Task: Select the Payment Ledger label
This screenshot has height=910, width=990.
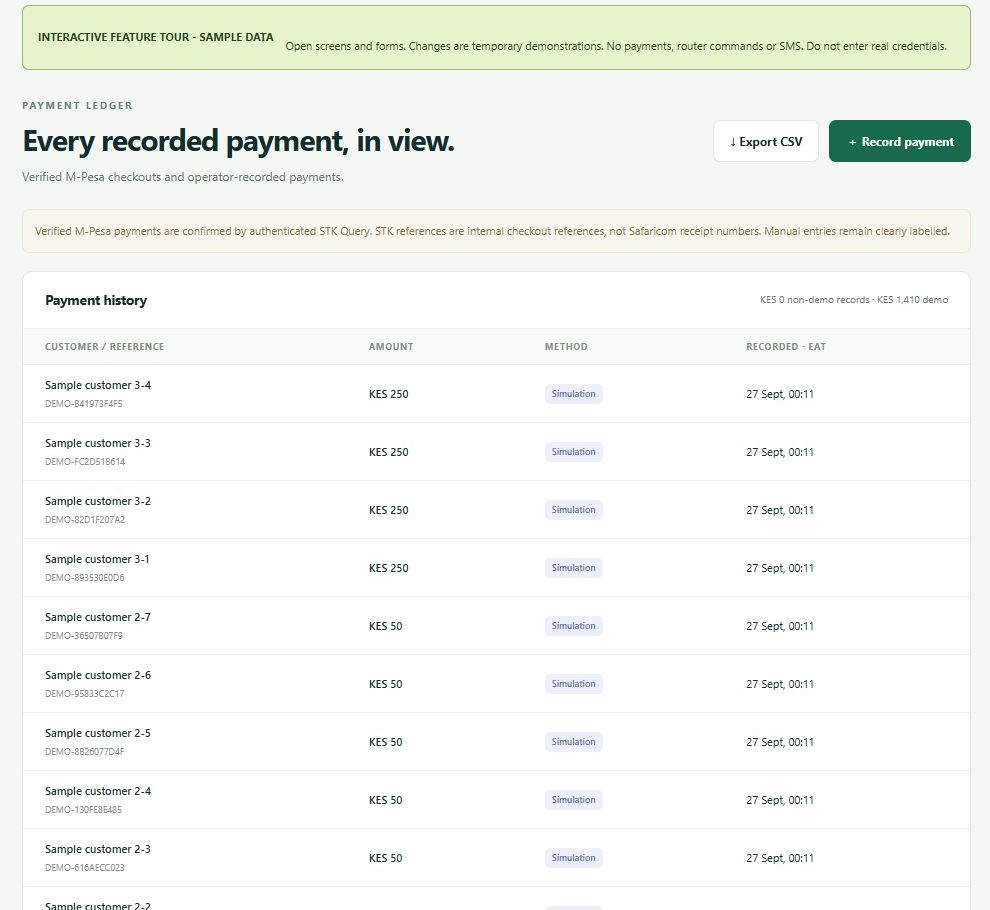Action: pos(77,105)
